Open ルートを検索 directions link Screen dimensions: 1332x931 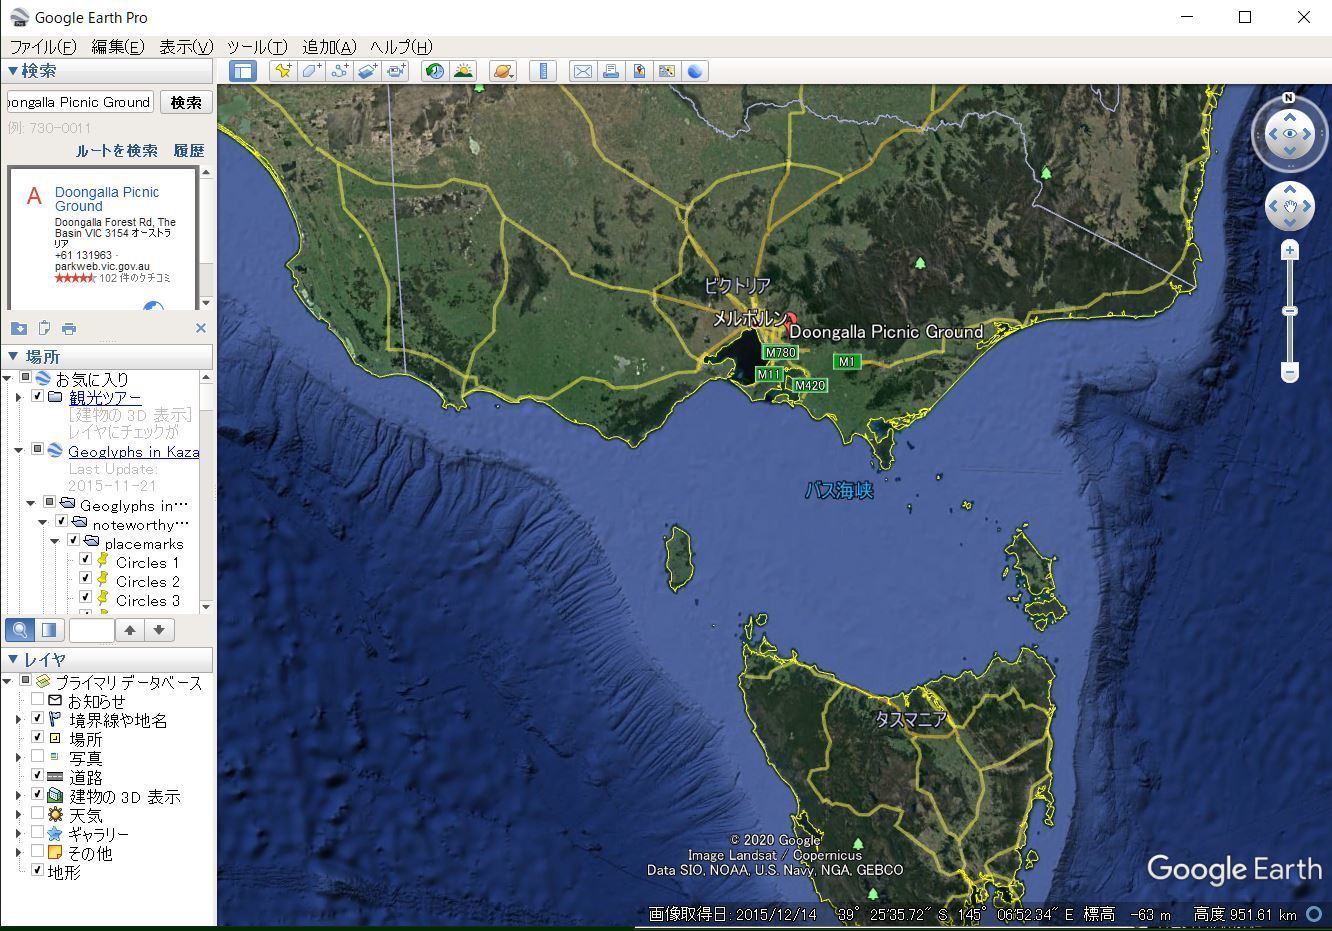(117, 150)
